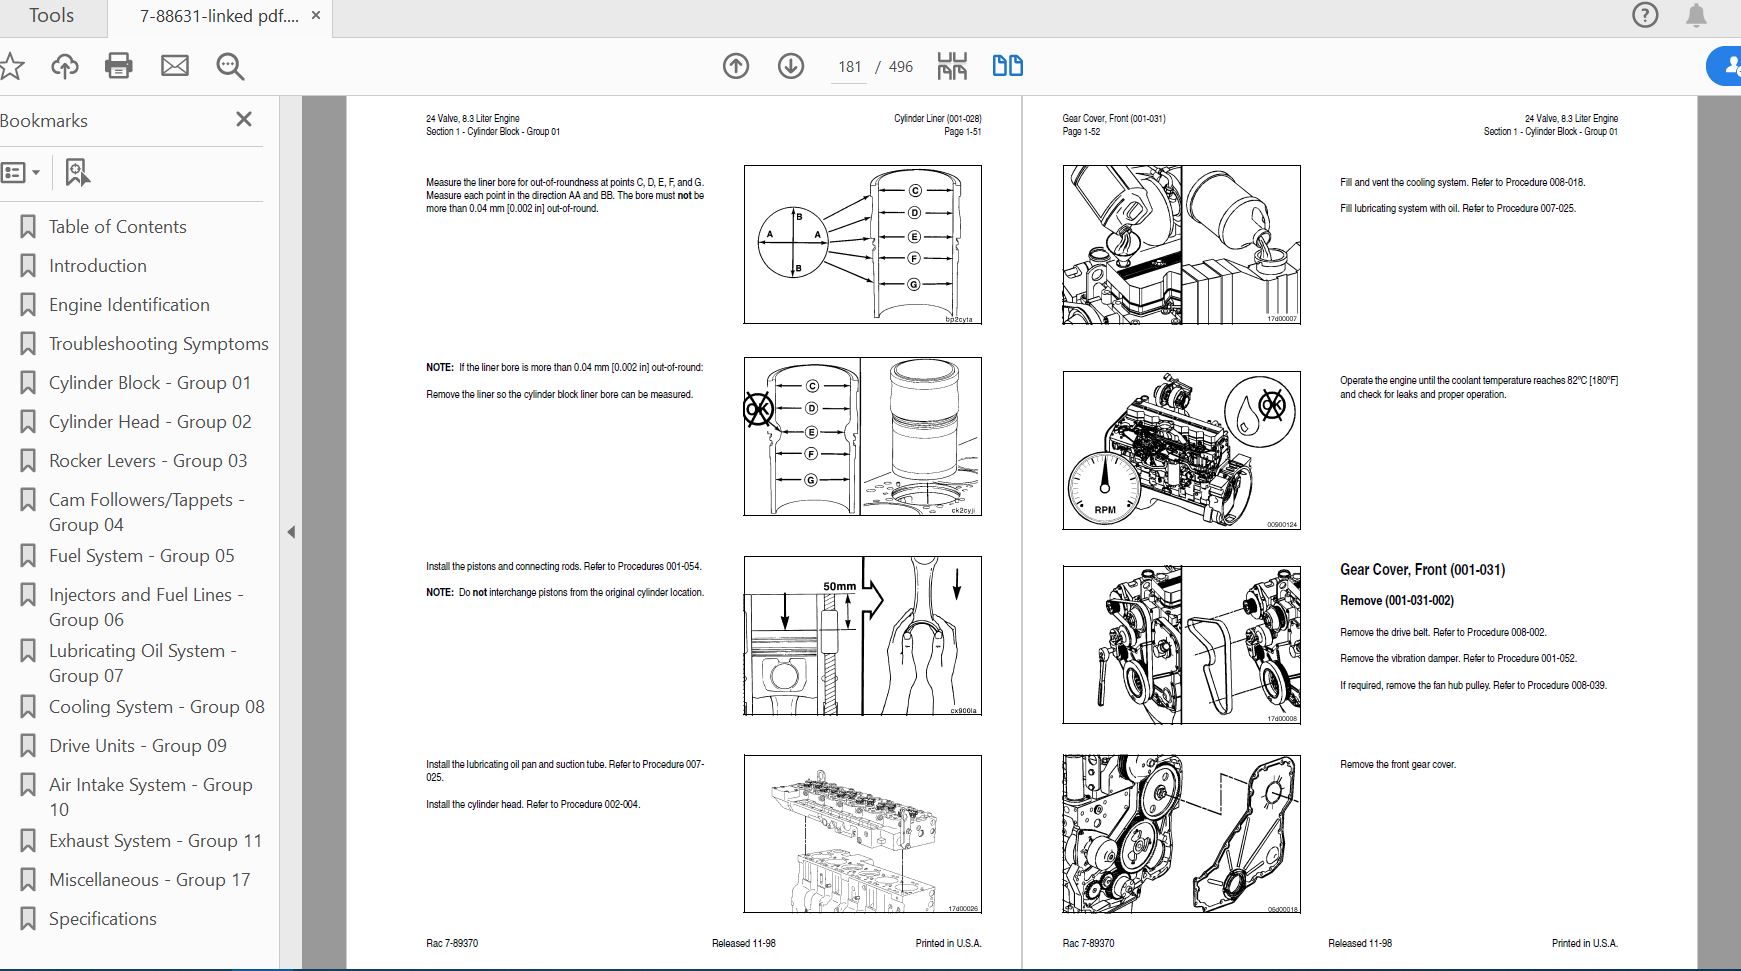Go to previous page arrow
Viewport: 1741px width, 971px height.
tap(736, 66)
